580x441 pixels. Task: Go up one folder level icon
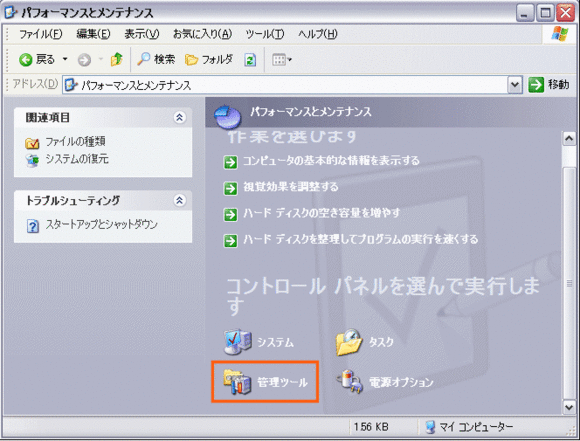point(117,59)
